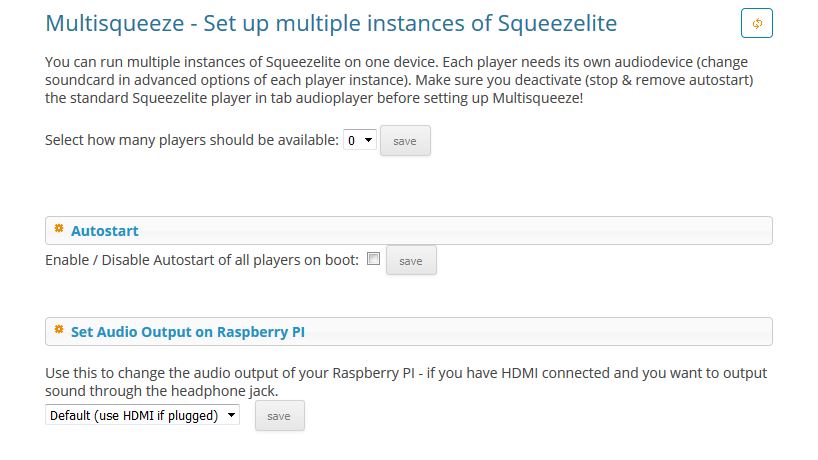Image resolution: width=818 pixels, height=460 pixels.
Task: Open the Default (use HDMI if plugged) dropdown
Action: [142, 415]
